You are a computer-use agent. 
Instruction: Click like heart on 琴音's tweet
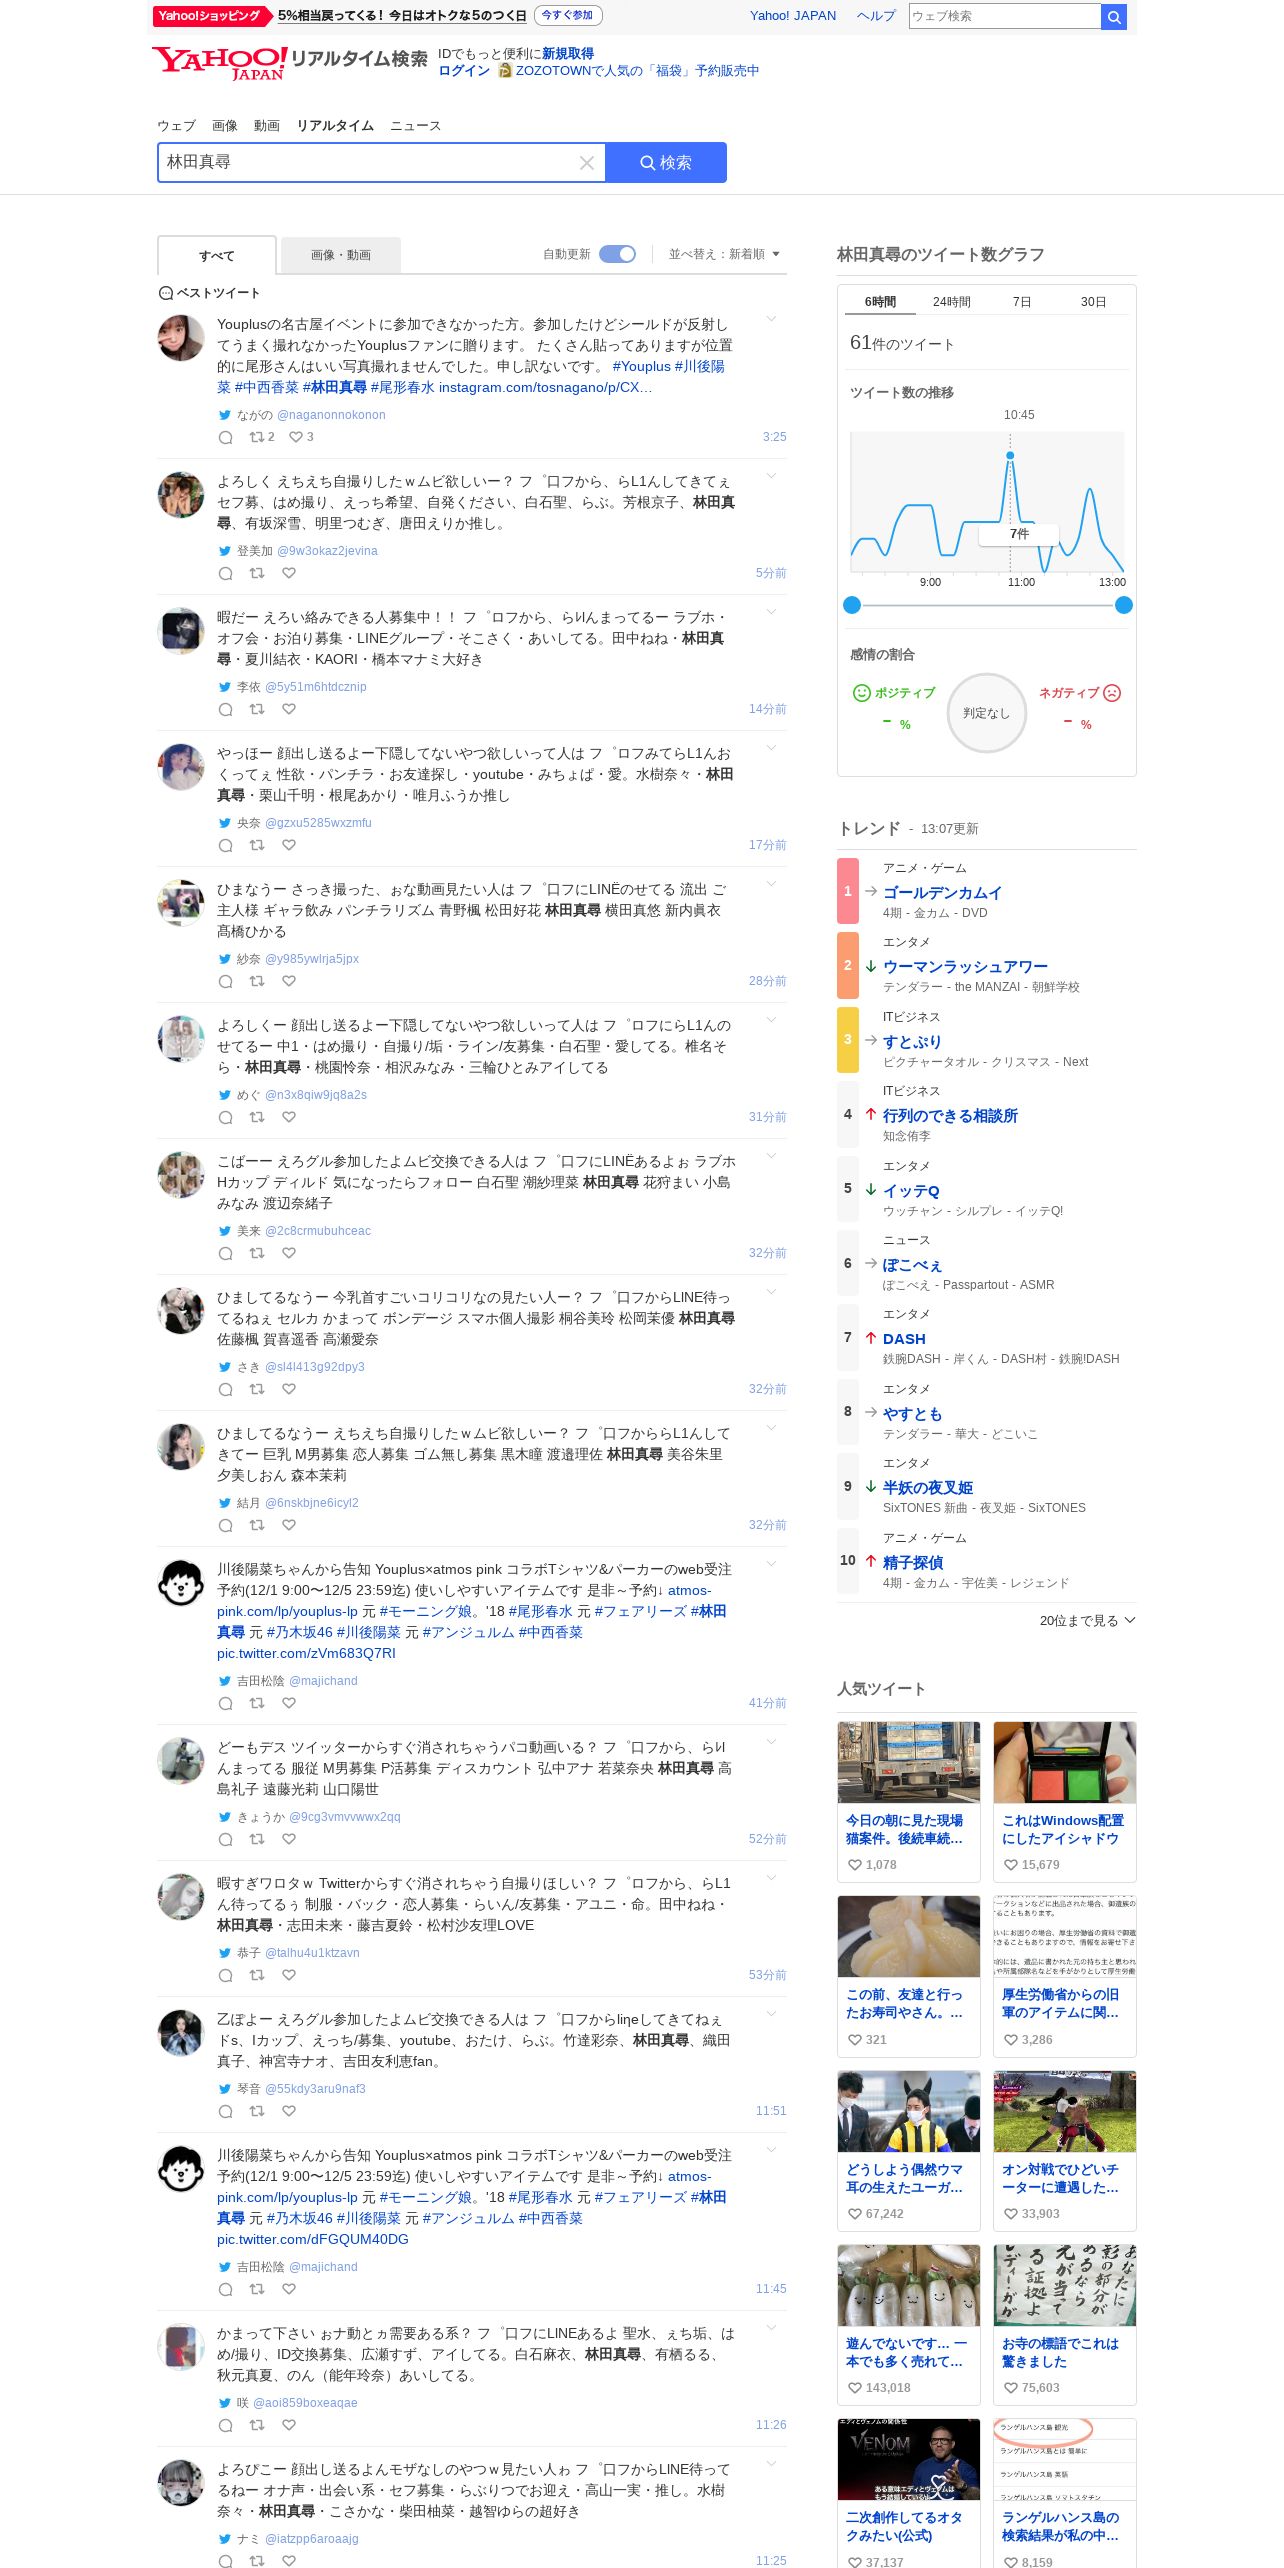coord(289,2111)
